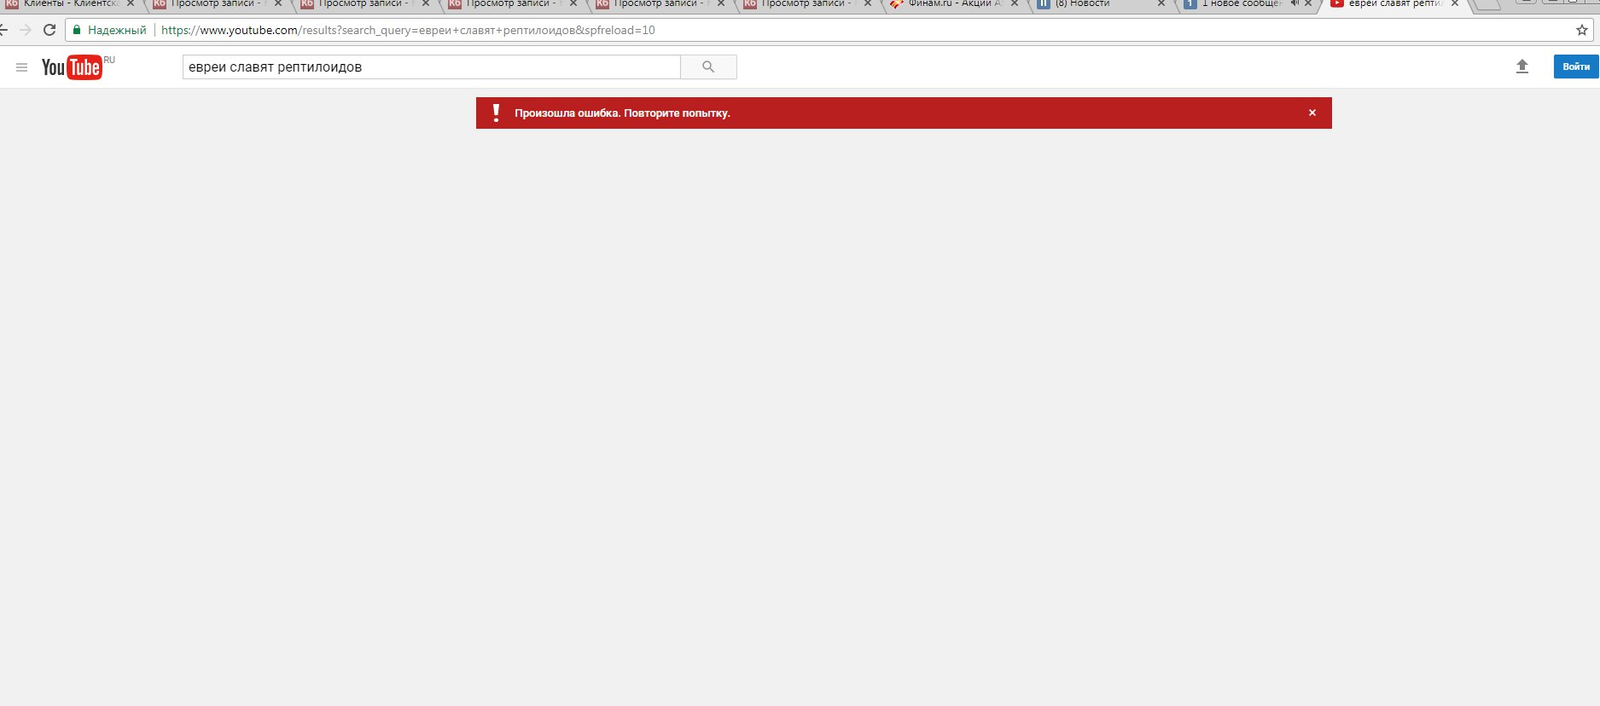Click the browser forward arrow
This screenshot has height=706, width=1600.
coord(26,30)
